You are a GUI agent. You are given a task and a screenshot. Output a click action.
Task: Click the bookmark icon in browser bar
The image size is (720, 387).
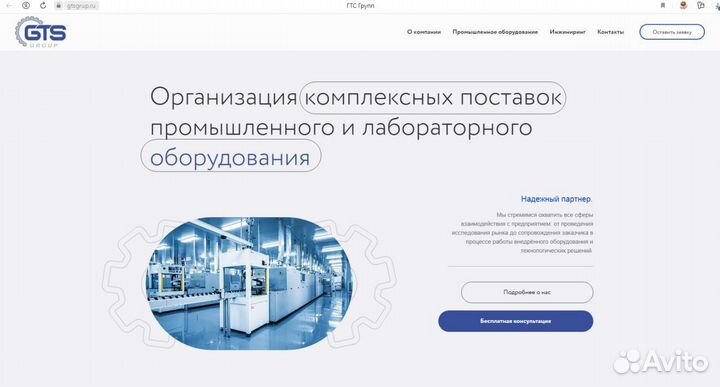(663, 6)
